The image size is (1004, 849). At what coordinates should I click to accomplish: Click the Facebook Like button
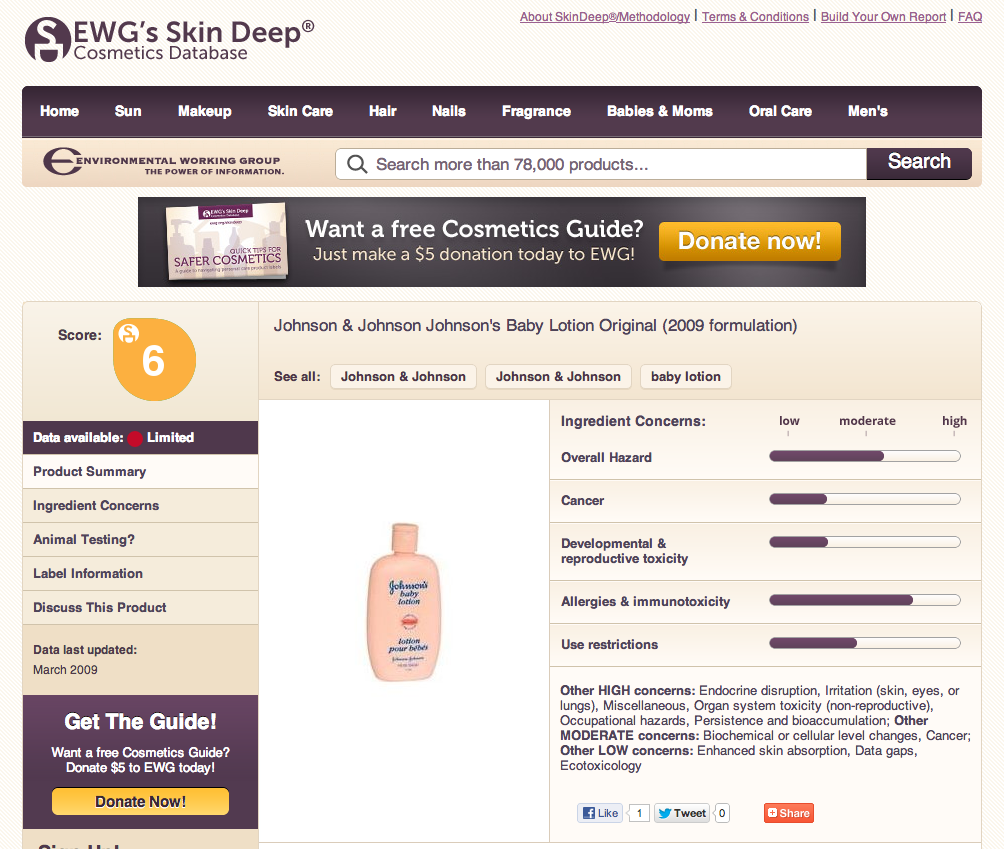pyautogui.click(x=600, y=813)
